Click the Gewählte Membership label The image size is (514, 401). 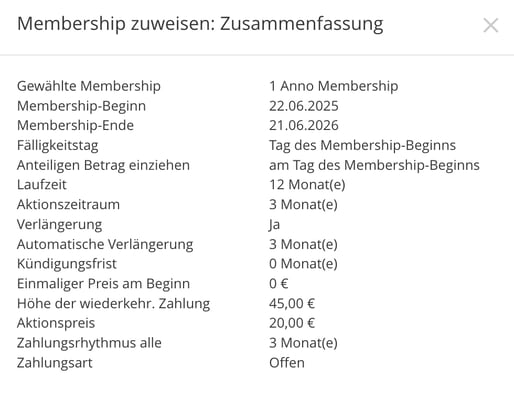89,86
